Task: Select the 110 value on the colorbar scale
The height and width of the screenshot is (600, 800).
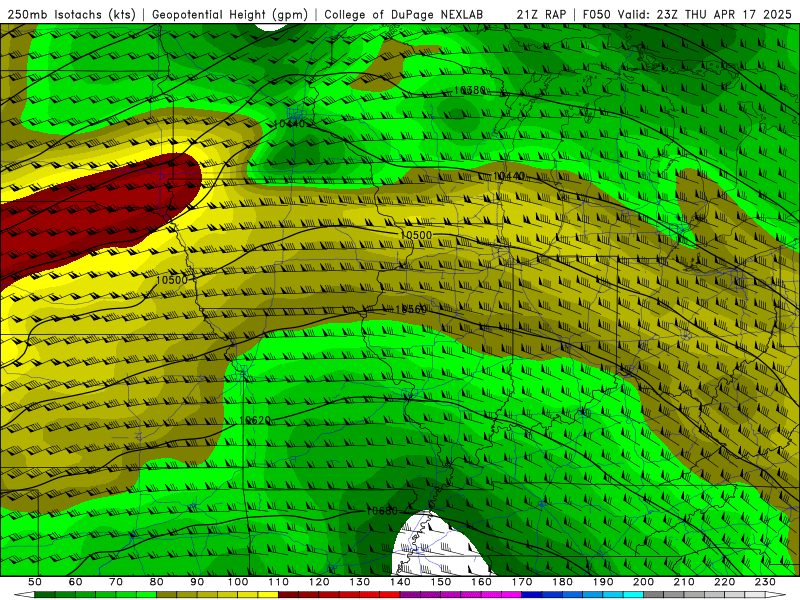Action: [x=279, y=582]
